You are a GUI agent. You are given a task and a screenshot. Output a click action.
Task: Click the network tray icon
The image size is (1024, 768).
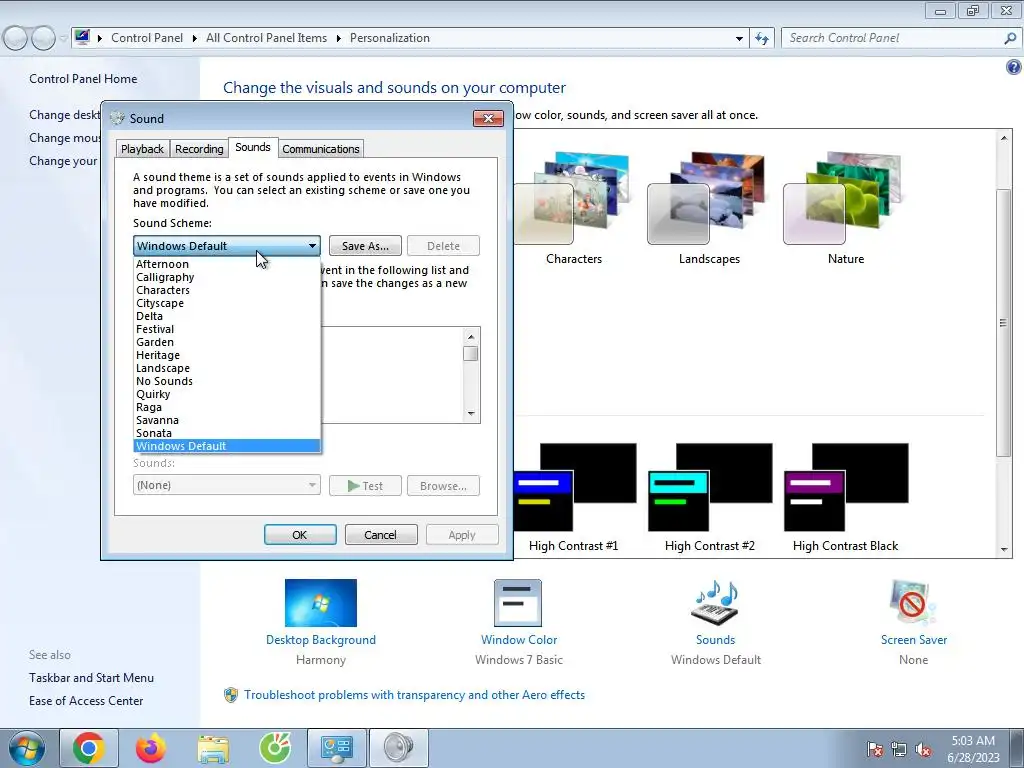pos(899,749)
